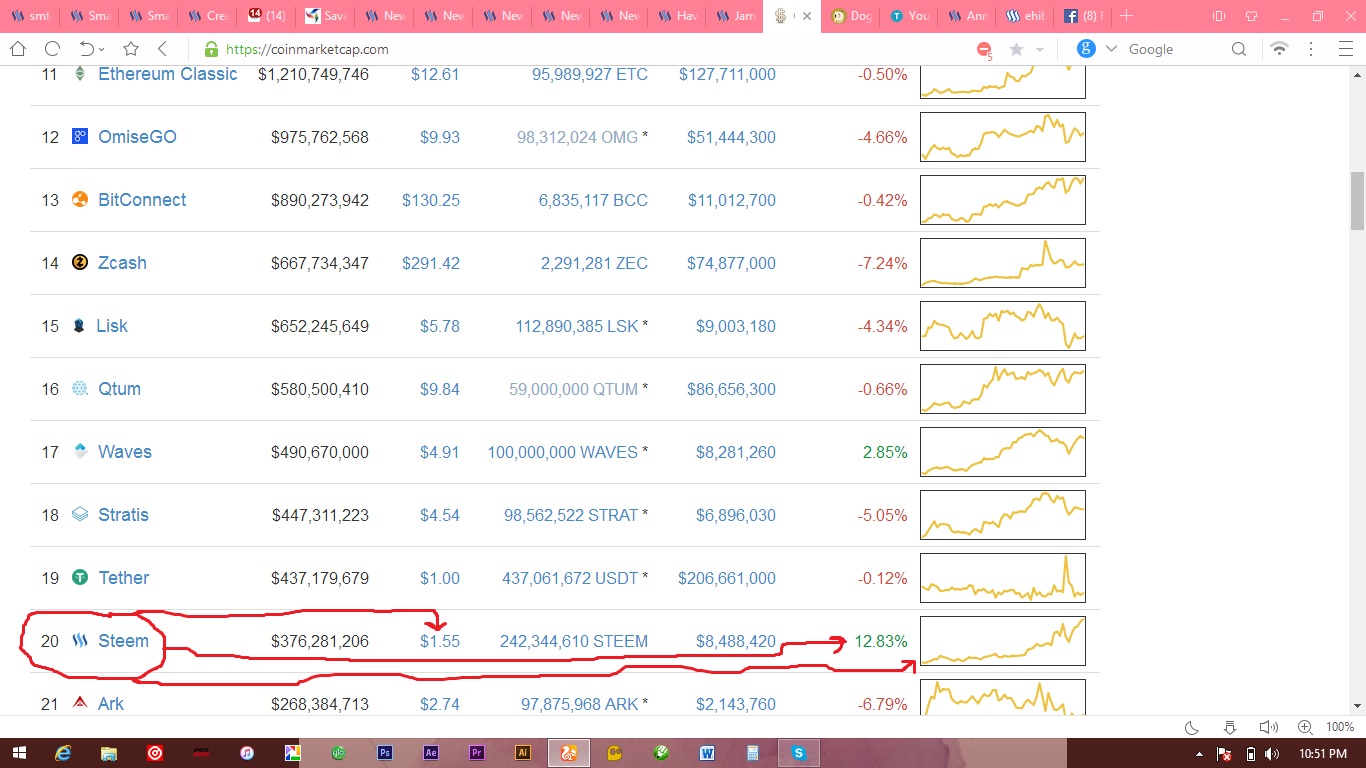Launch Photoshop from the taskbar
The width and height of the screenshot is (1366, 768).
click(384, 753)
